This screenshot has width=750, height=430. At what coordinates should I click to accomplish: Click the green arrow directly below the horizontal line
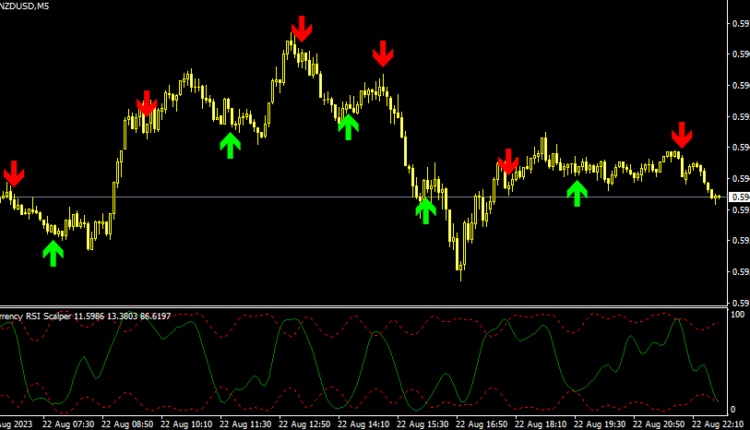(426, 210)
